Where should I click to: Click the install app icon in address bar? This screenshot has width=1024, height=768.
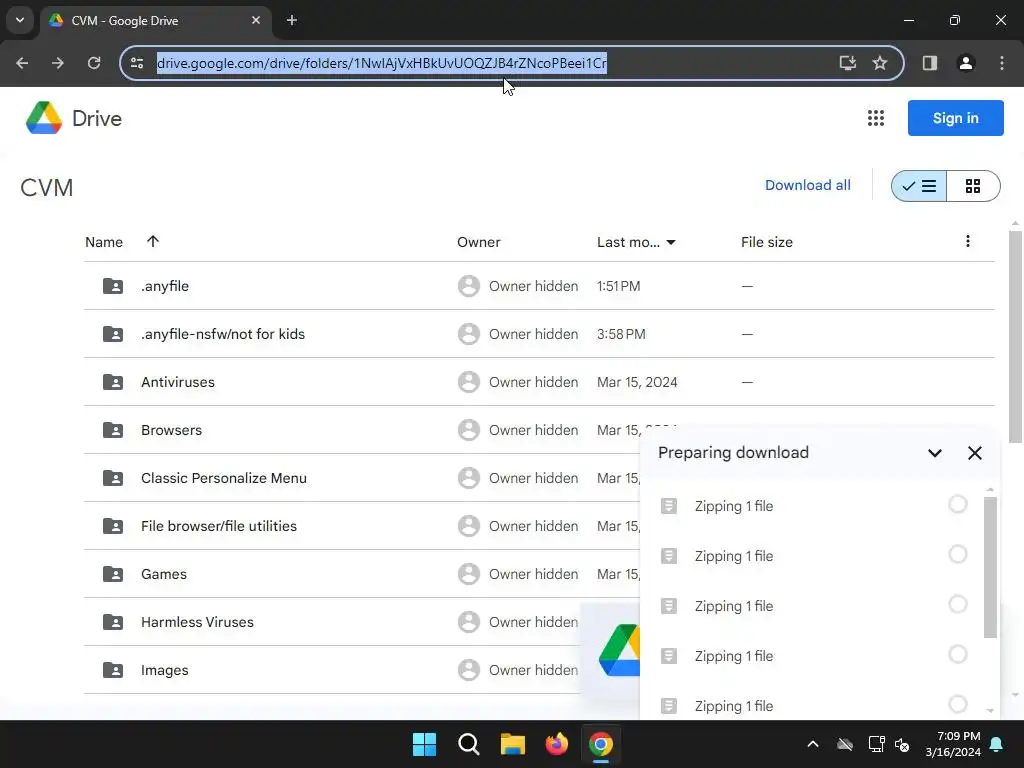[x=847, y=63]
